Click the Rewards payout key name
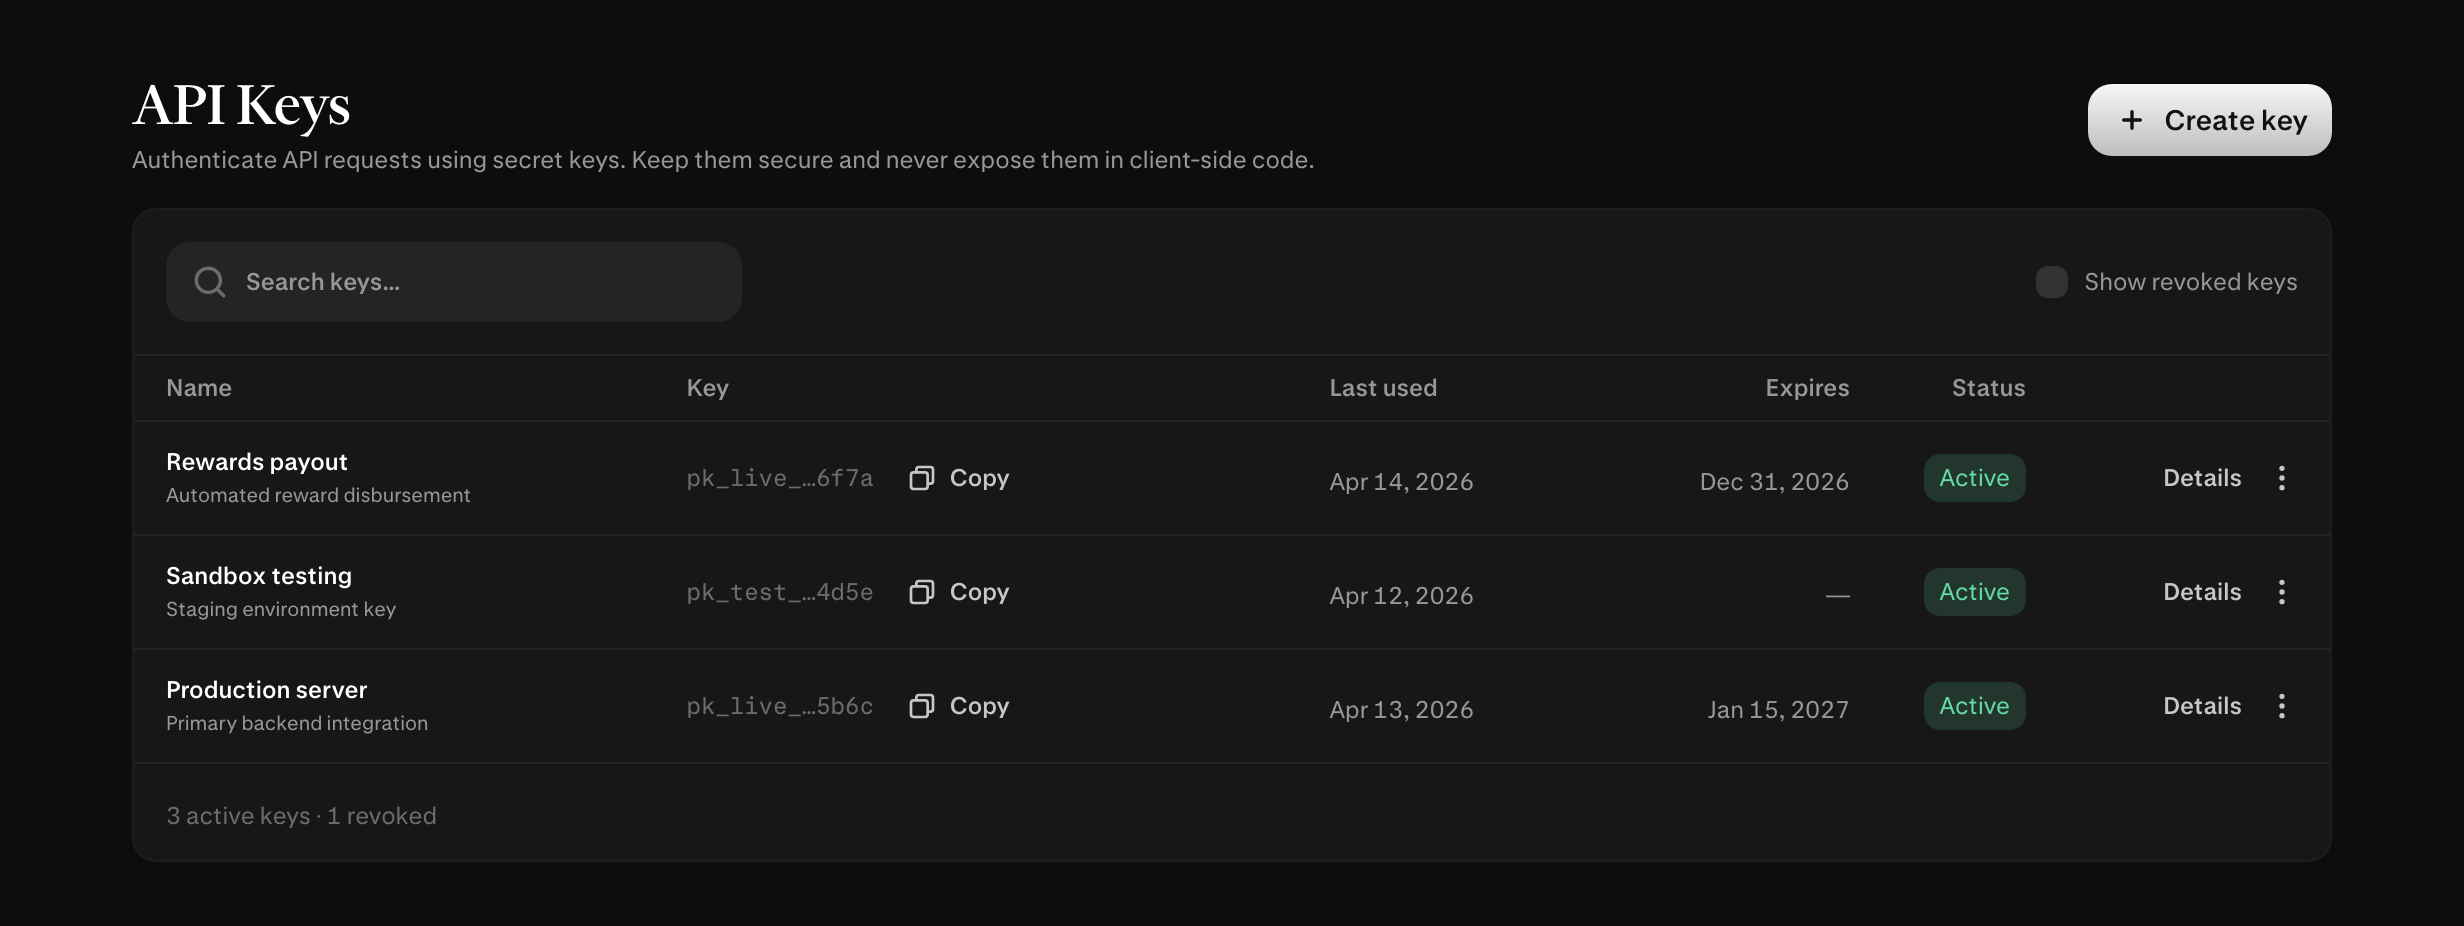The width and height of the screenshot is (2464, 926). tap(257, 462)
